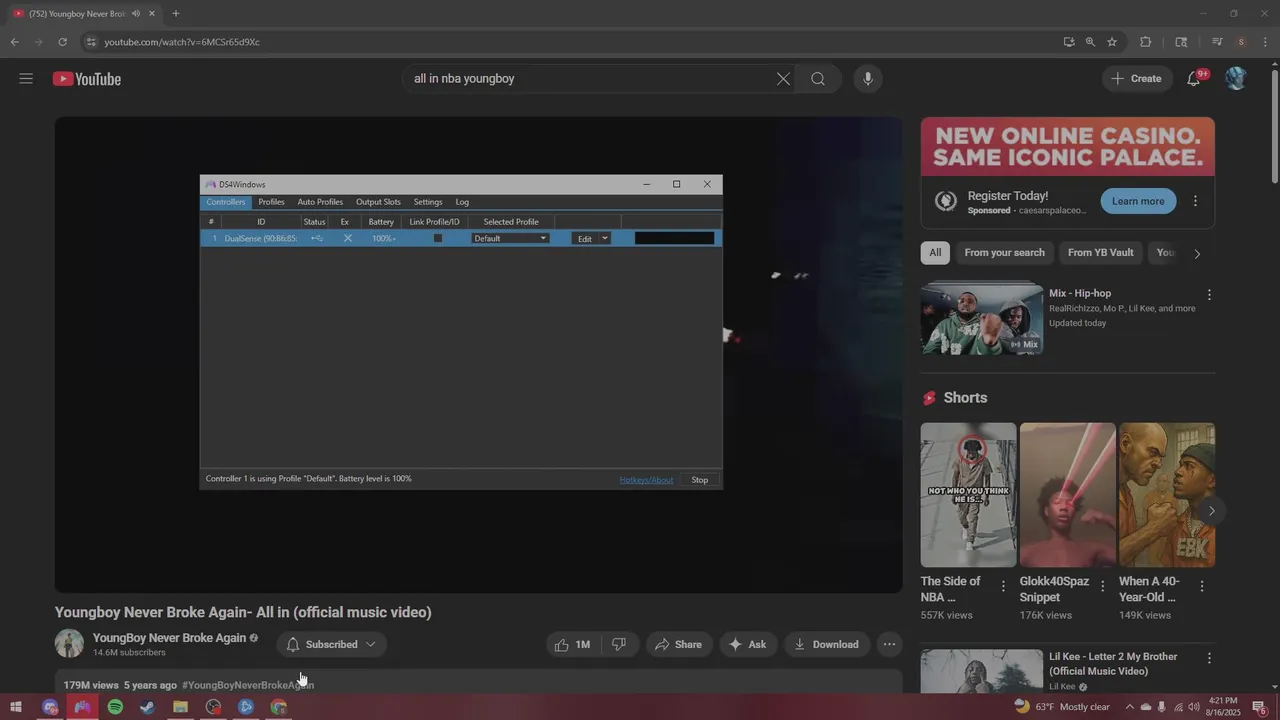Viewport: 1280px width, 720px height.
Task: Open the arrow dropdown next to Edit
Action: pos(605,238)
